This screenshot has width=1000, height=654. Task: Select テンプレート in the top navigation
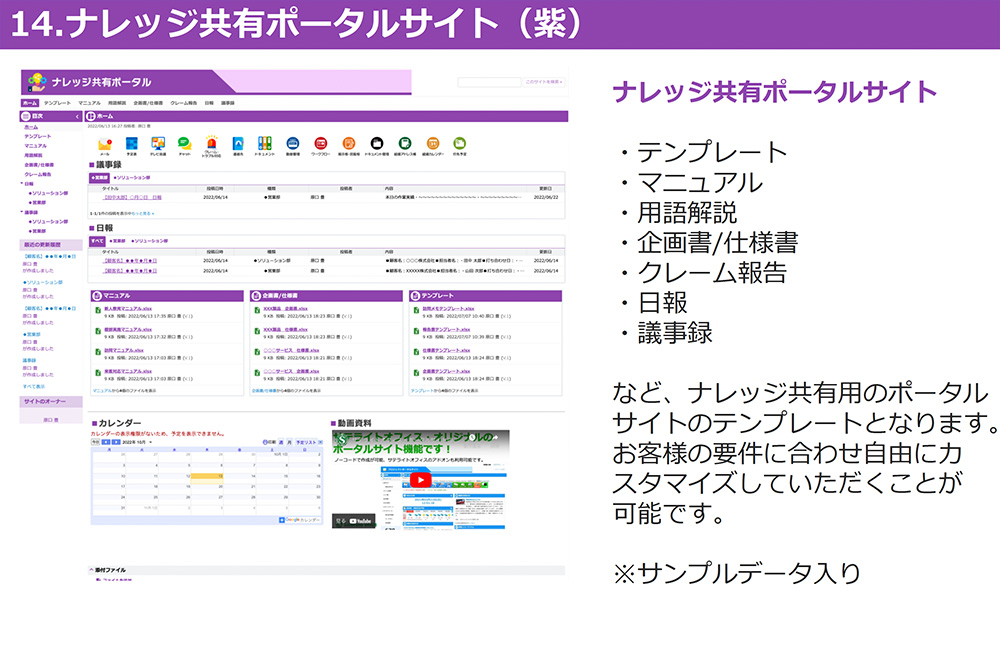57,103
